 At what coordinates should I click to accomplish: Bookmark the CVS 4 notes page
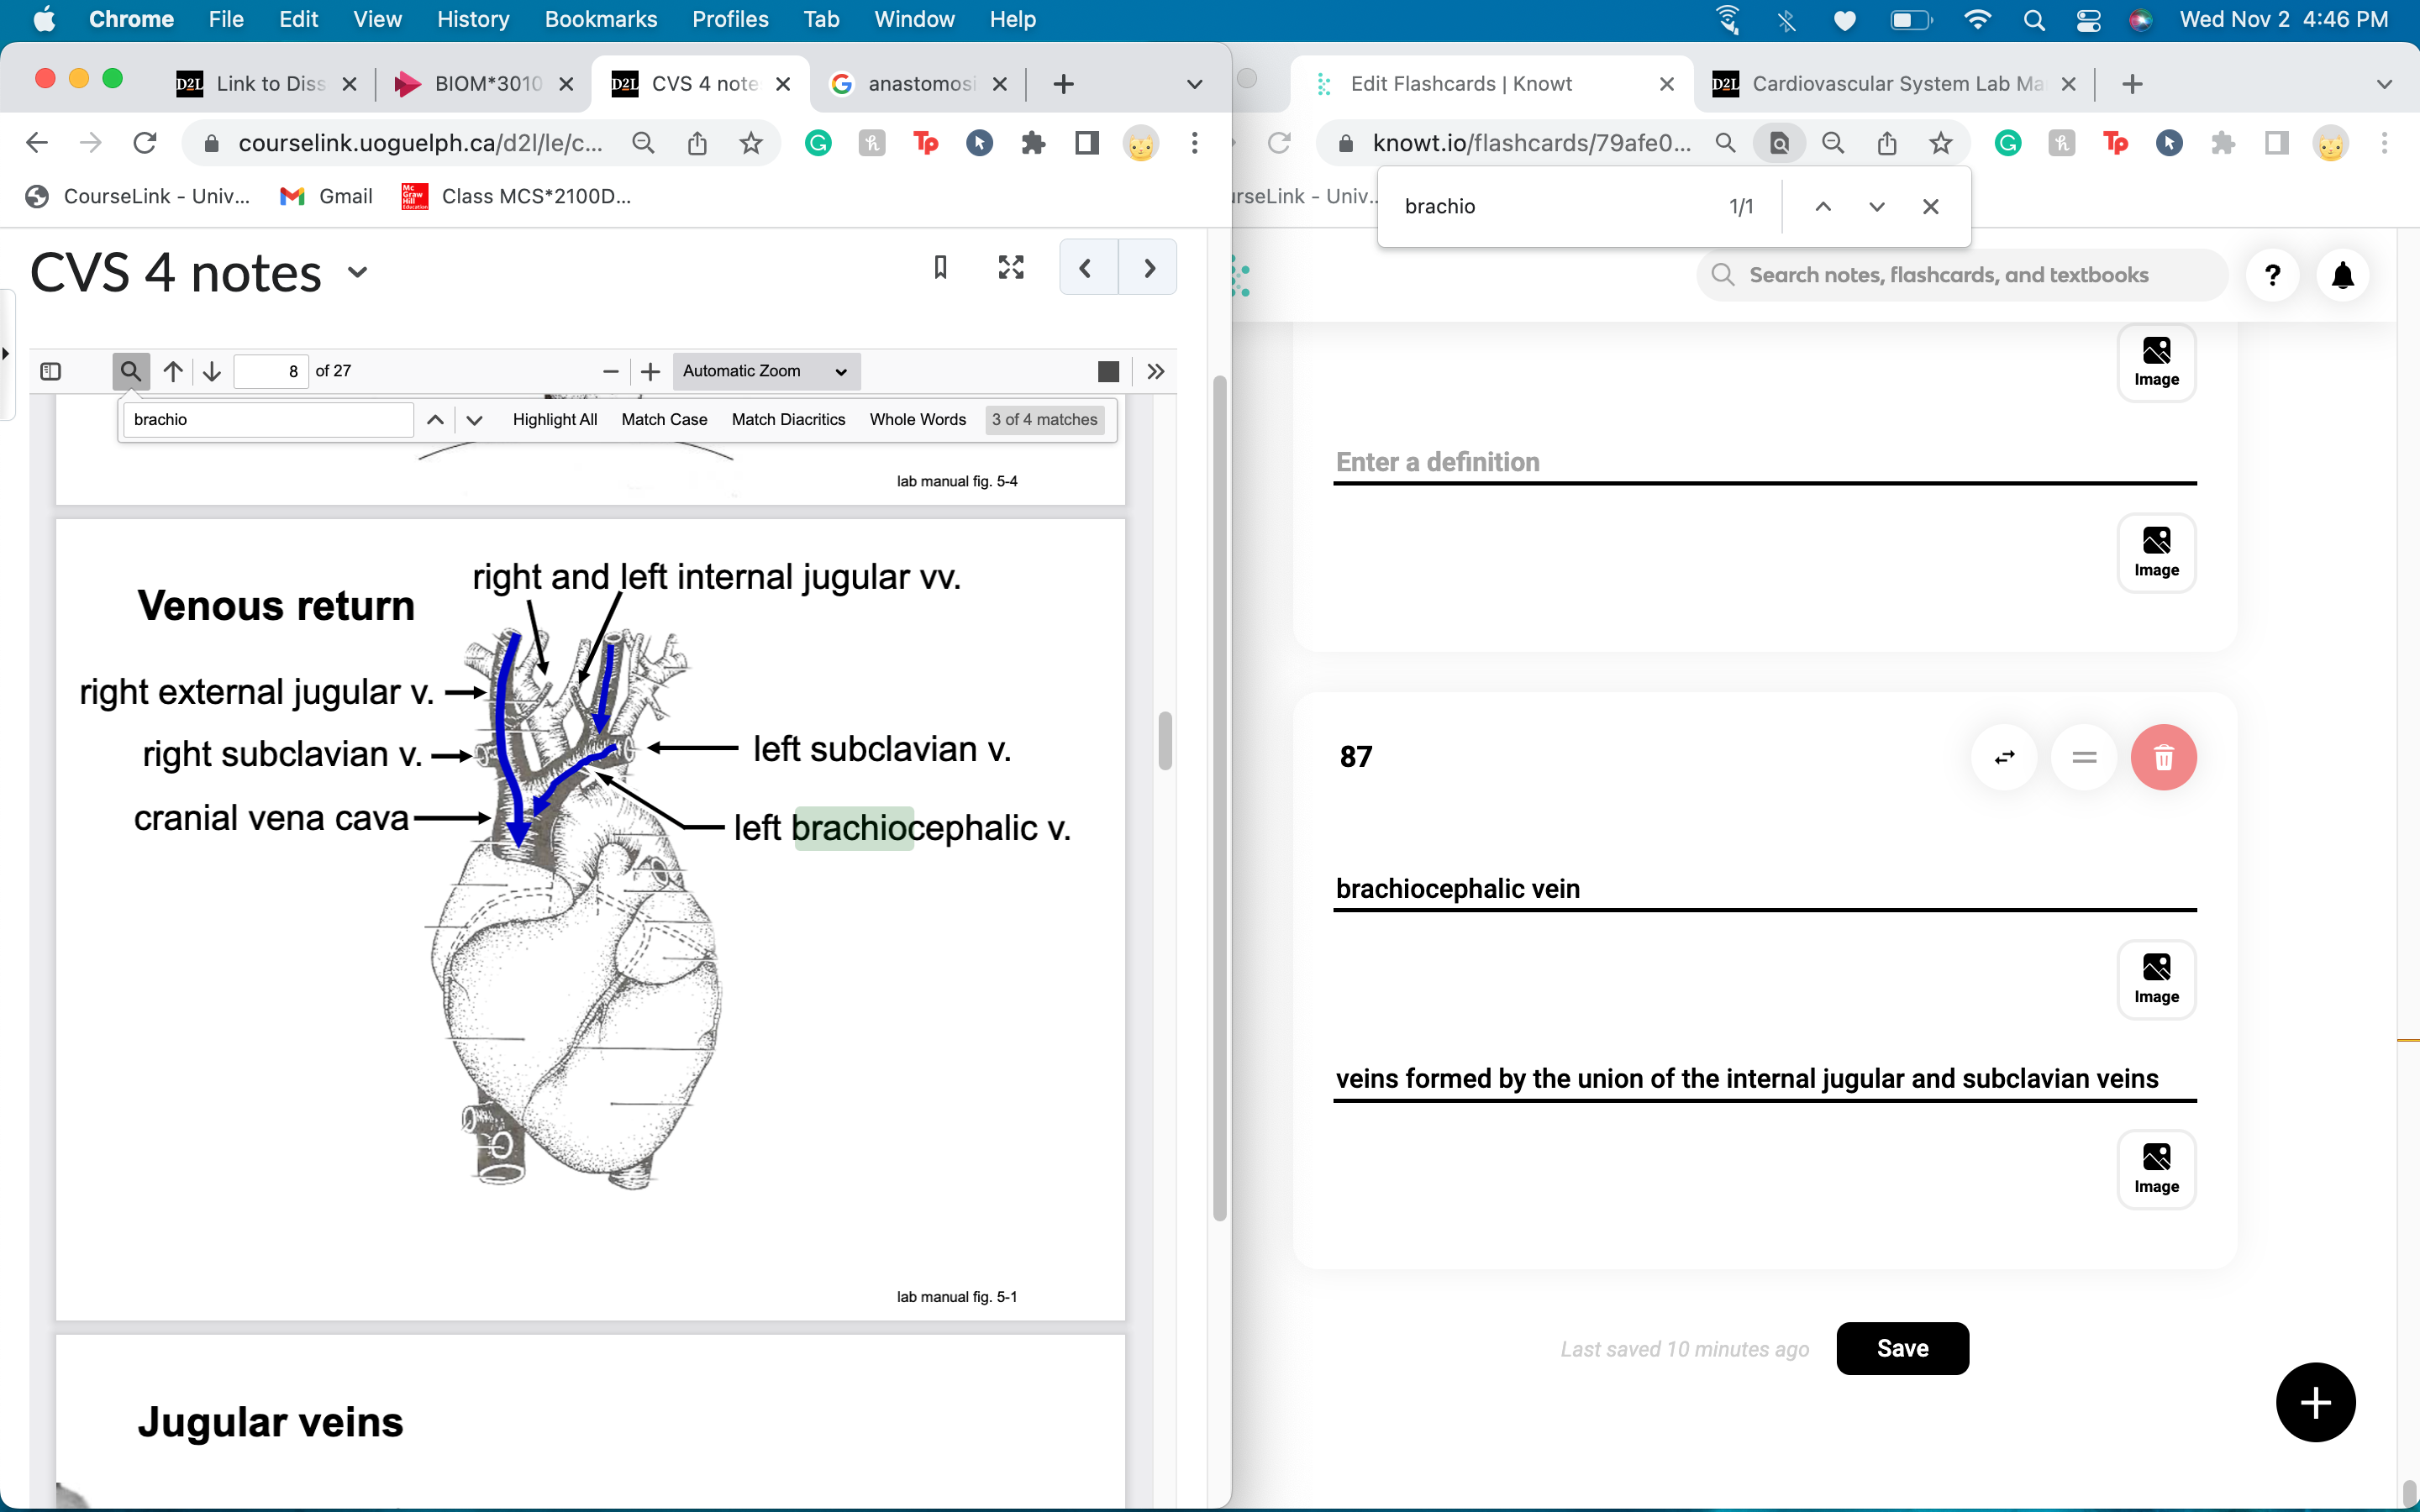[x=940, y=267]
